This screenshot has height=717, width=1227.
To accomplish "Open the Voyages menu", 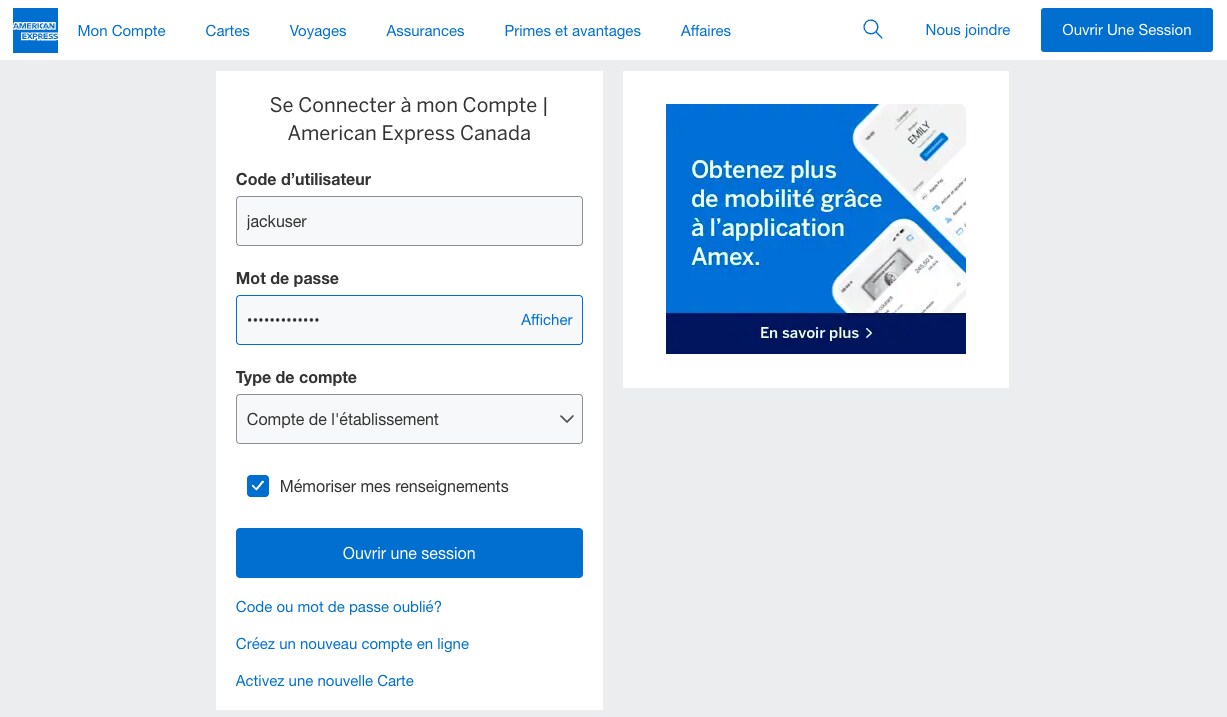I will click(x=318, y=31).
